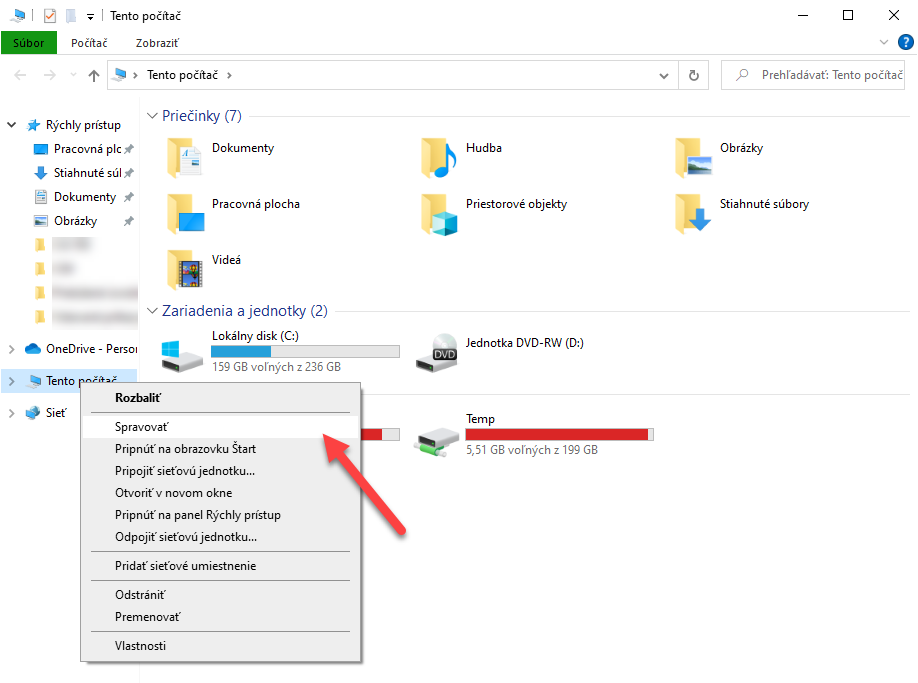Open the Priestorové objekty folder
The width and height of the screenshot is (918, 683).
pos(494,214)
